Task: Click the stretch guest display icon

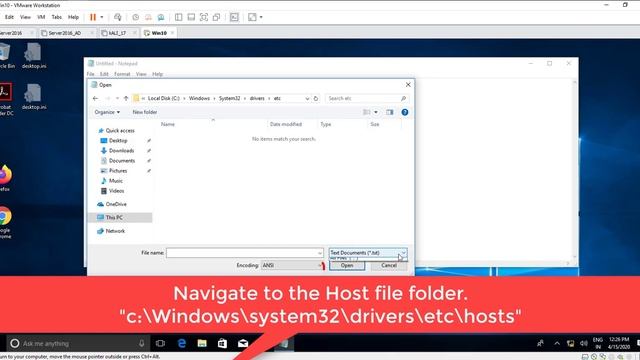Action: [x=252, y=17]
